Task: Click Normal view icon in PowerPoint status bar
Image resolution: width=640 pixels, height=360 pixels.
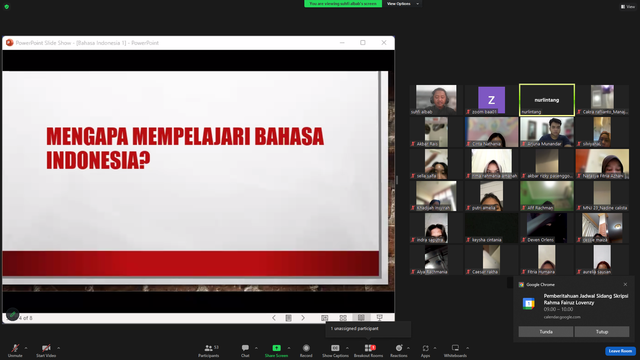Action: tap(324, 318)
